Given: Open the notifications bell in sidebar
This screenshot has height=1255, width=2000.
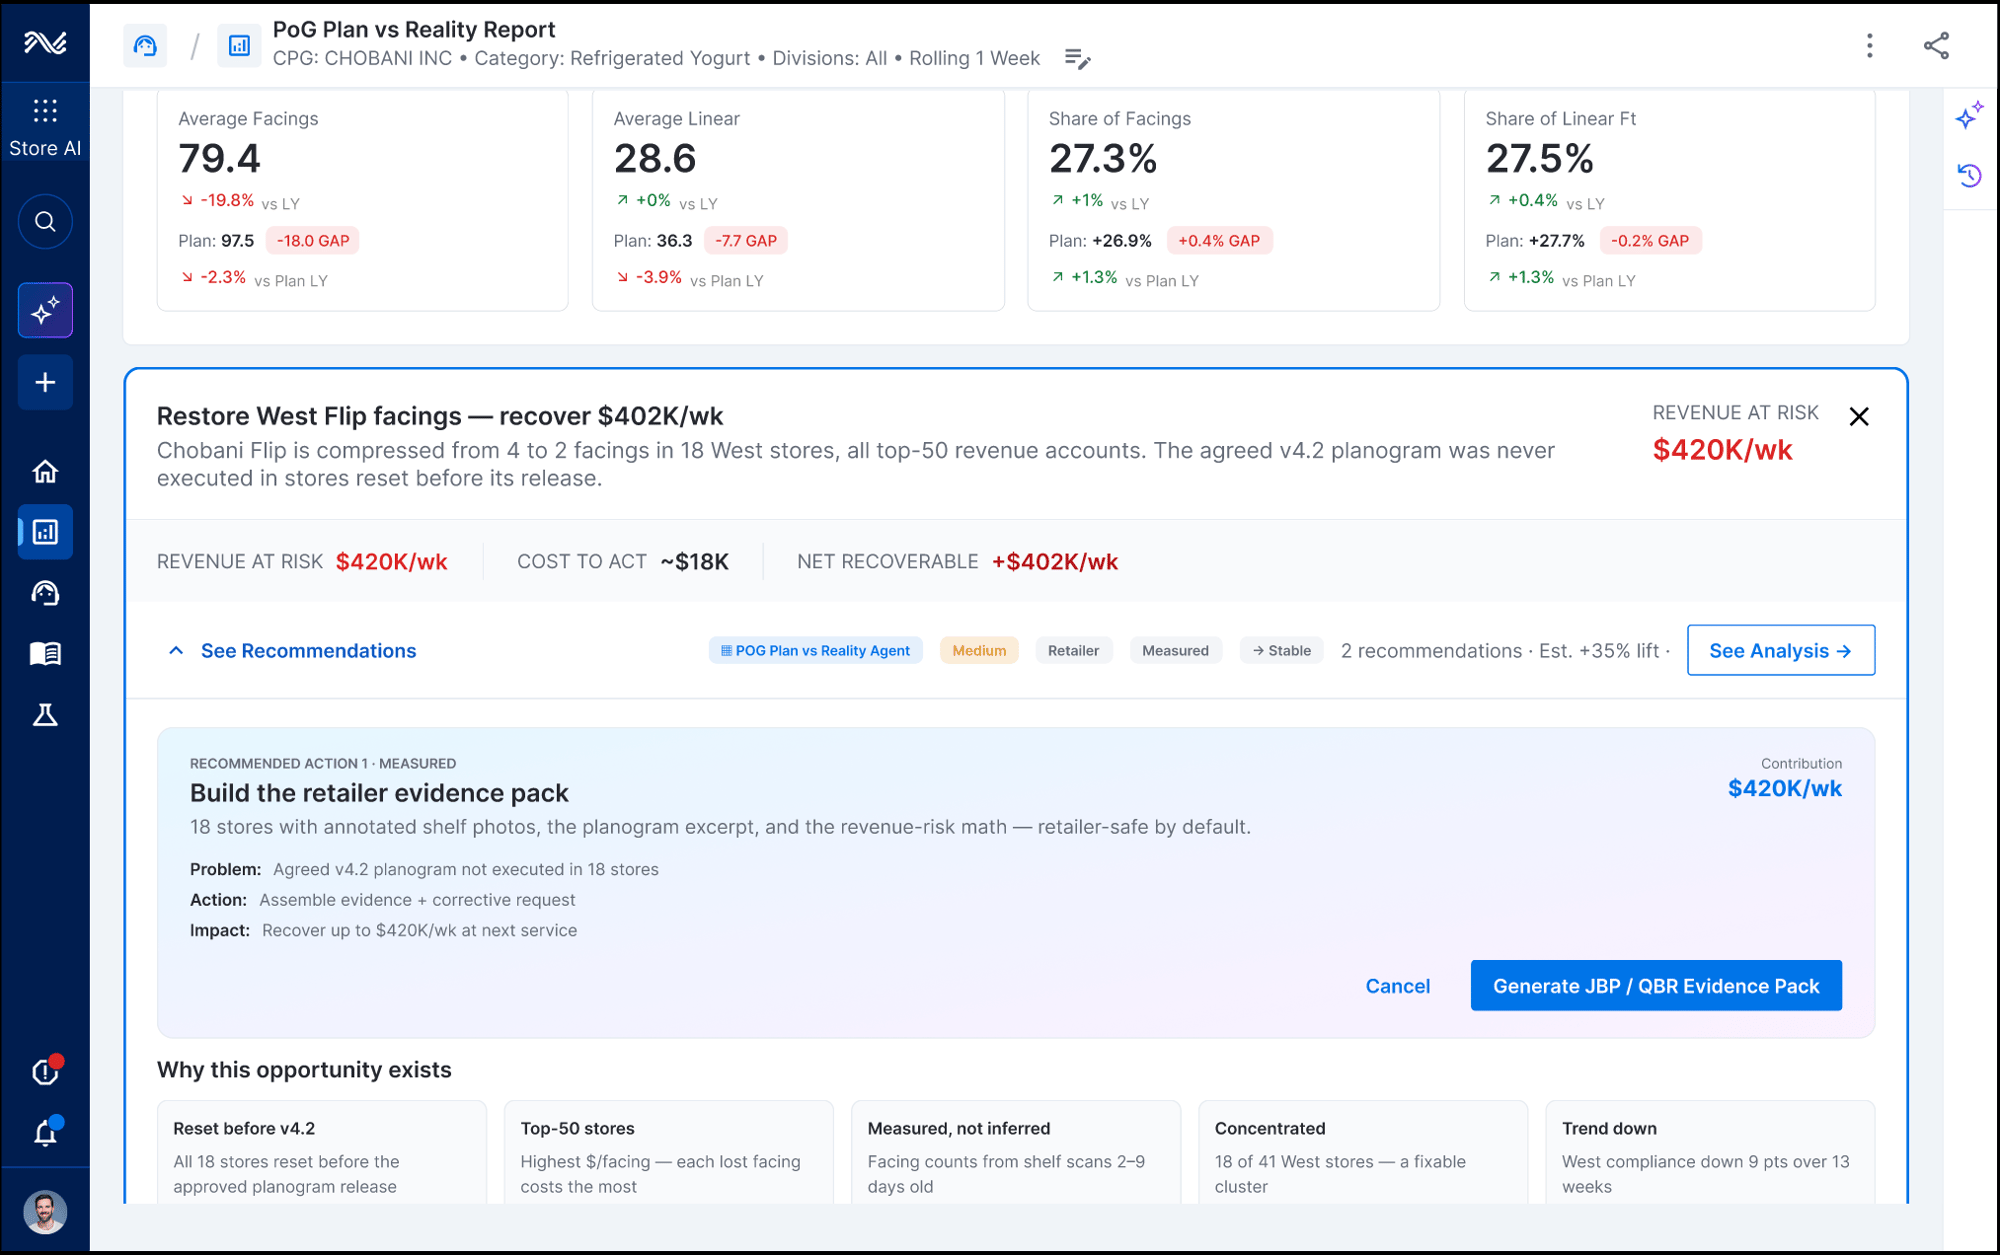Looking at the screenshot, I should tap(45, 1132).
